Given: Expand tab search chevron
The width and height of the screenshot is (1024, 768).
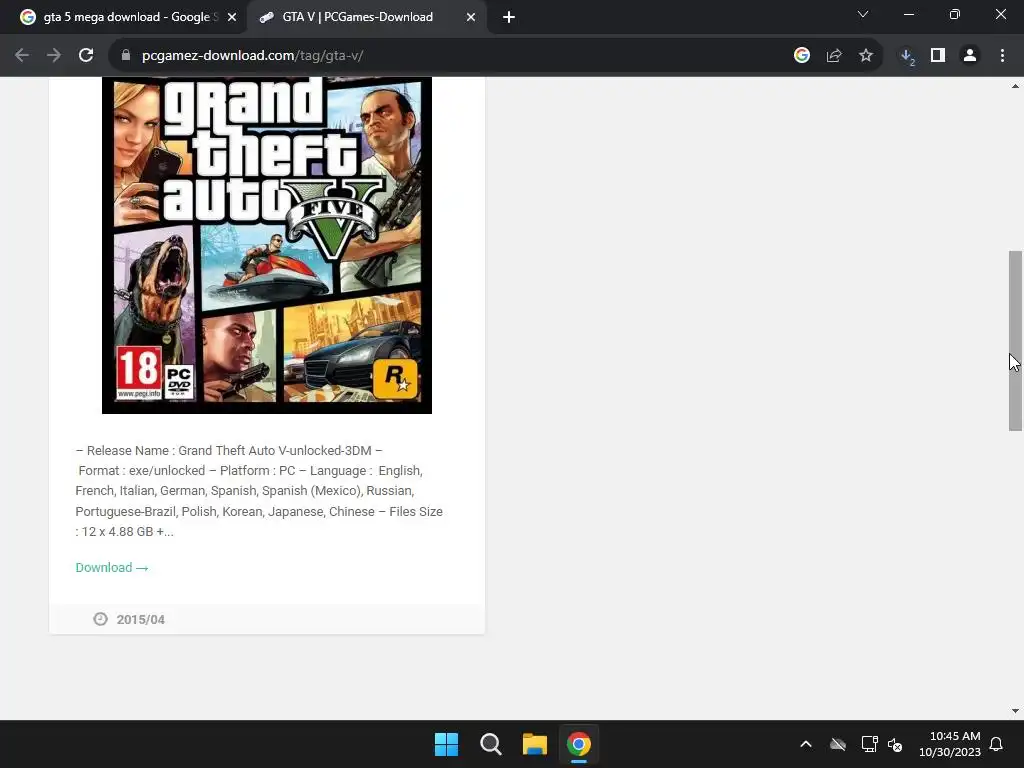Looking at the screenshot, I should (863, 14).
